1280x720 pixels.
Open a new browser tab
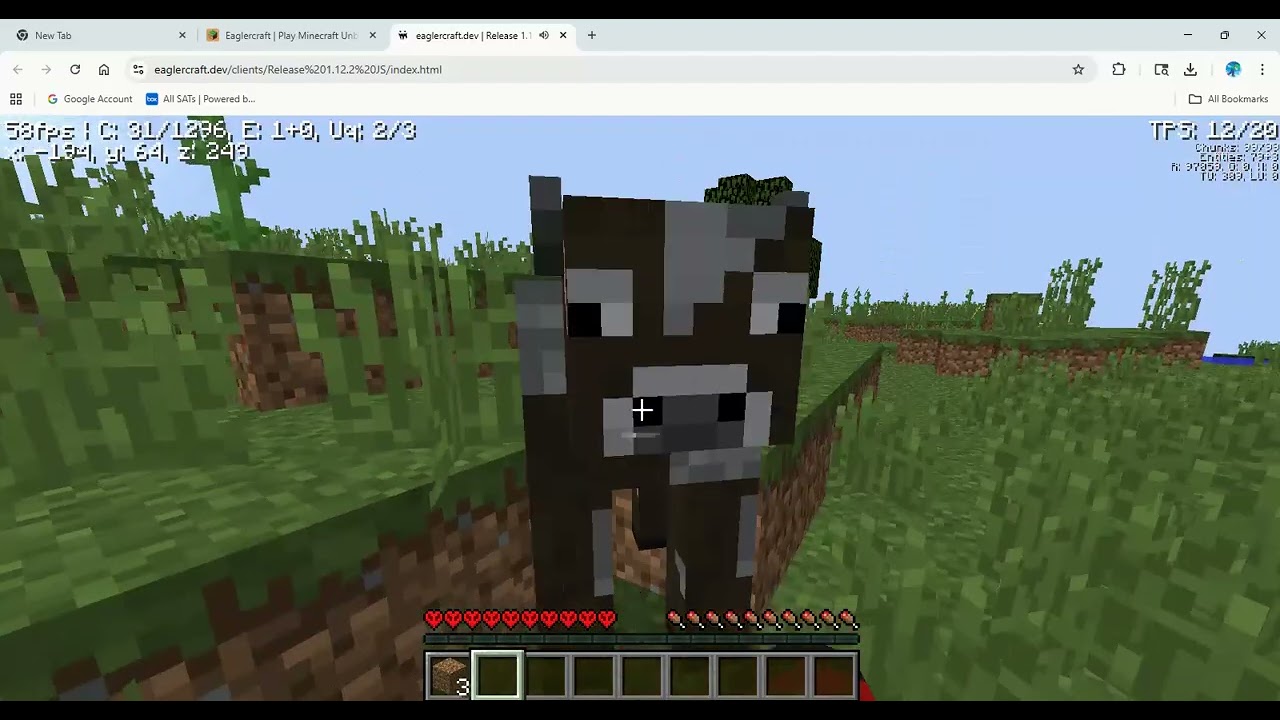point(592,35)
